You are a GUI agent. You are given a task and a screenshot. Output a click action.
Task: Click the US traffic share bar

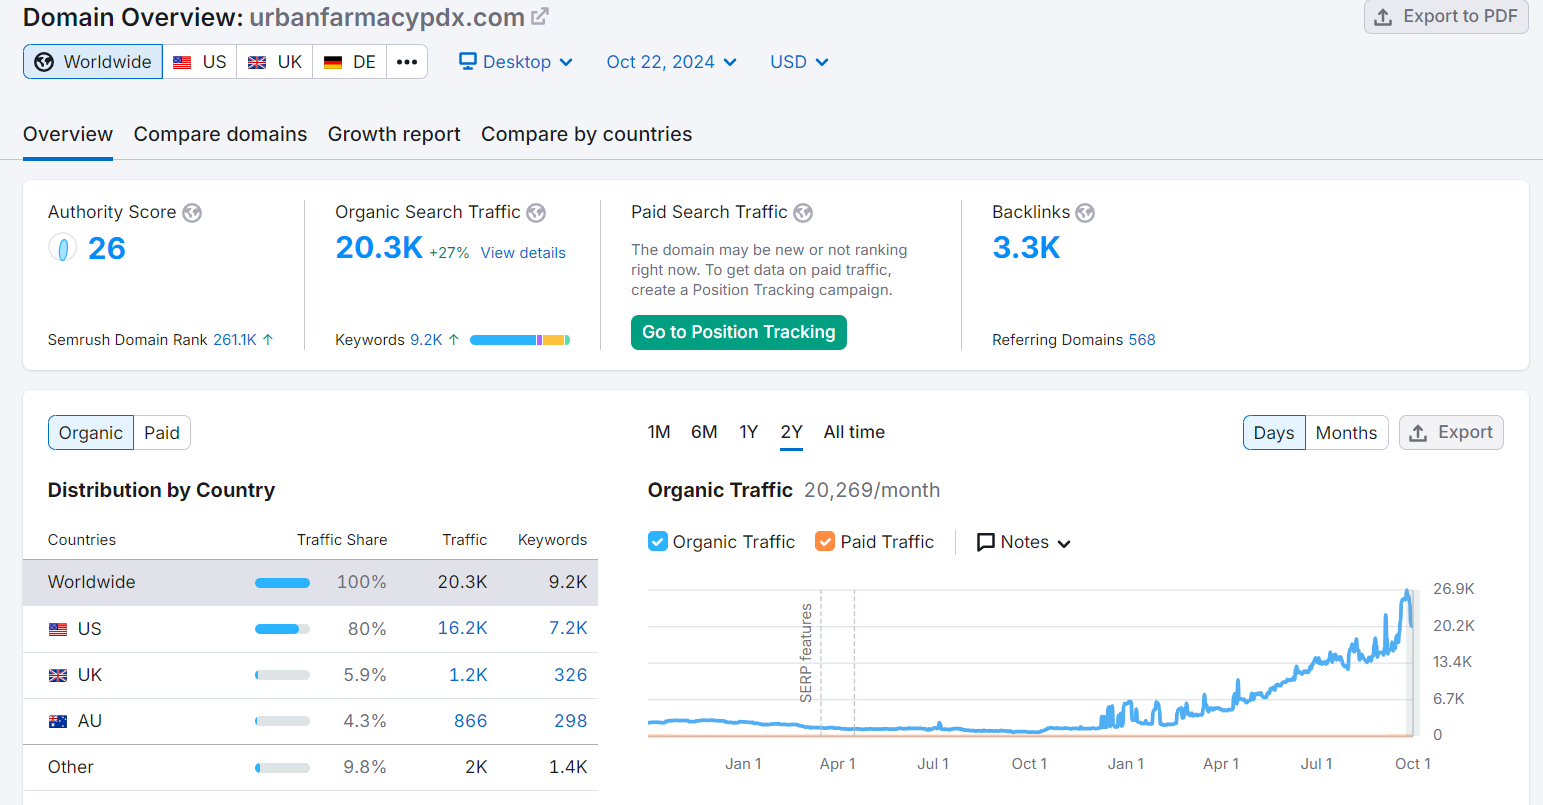click(x=282, y=629)
